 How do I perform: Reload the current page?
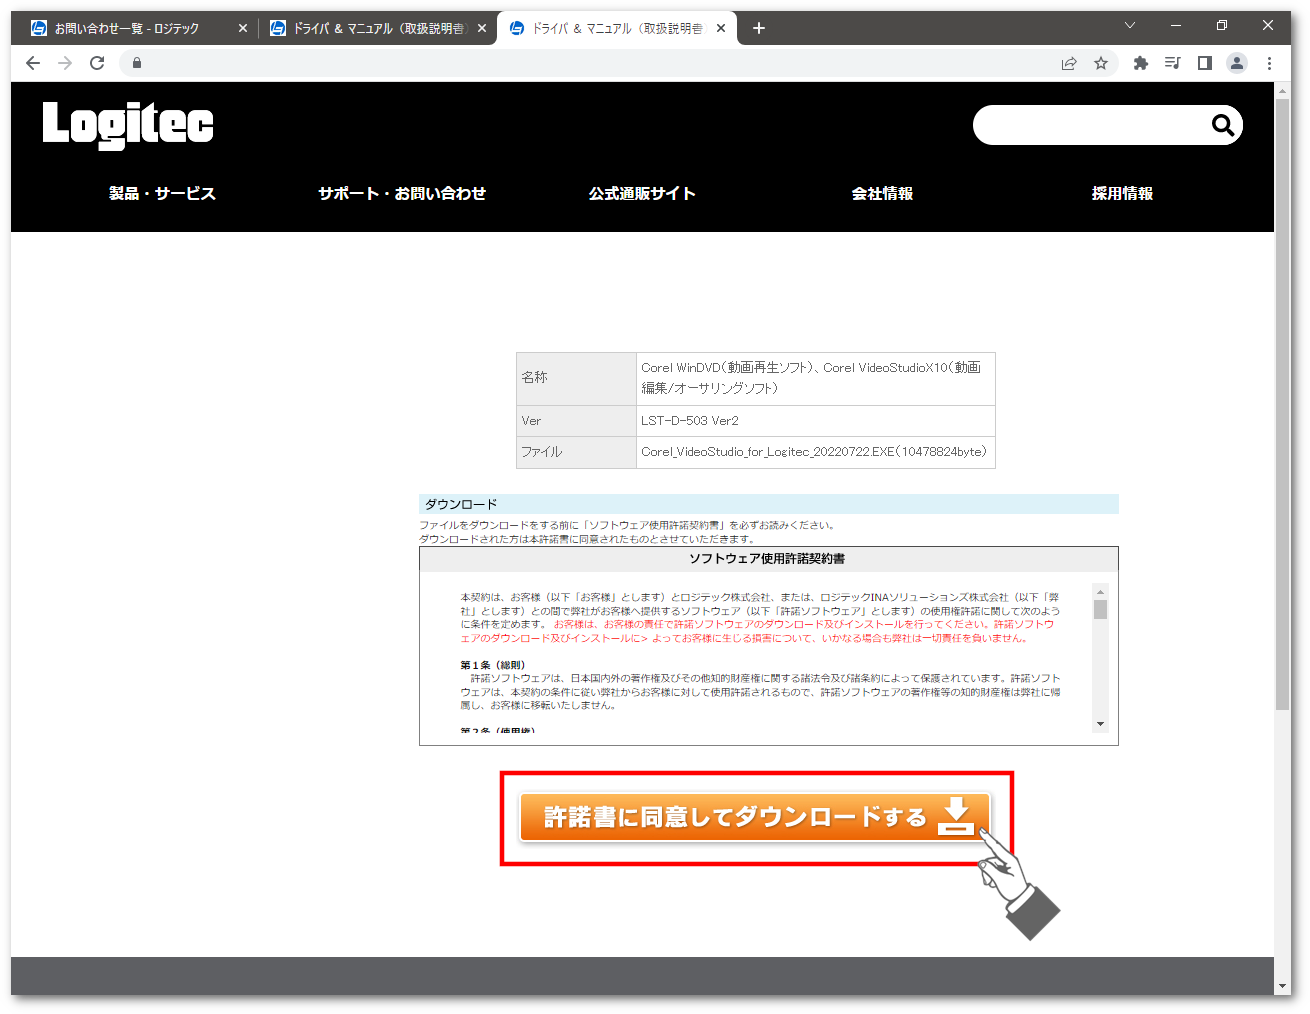[97, 63]
